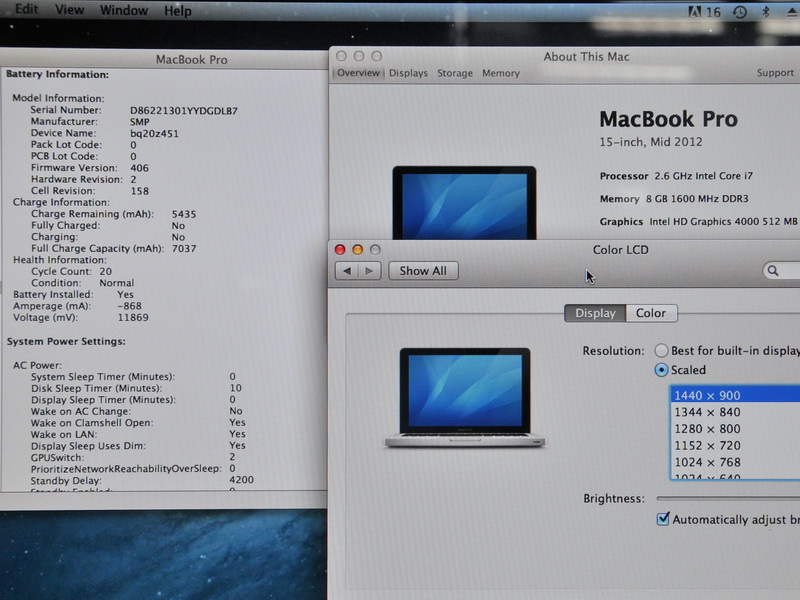Click the Cycle Count value 20
The height and width of the screenshot is (600, 800).
coord(106,271)
